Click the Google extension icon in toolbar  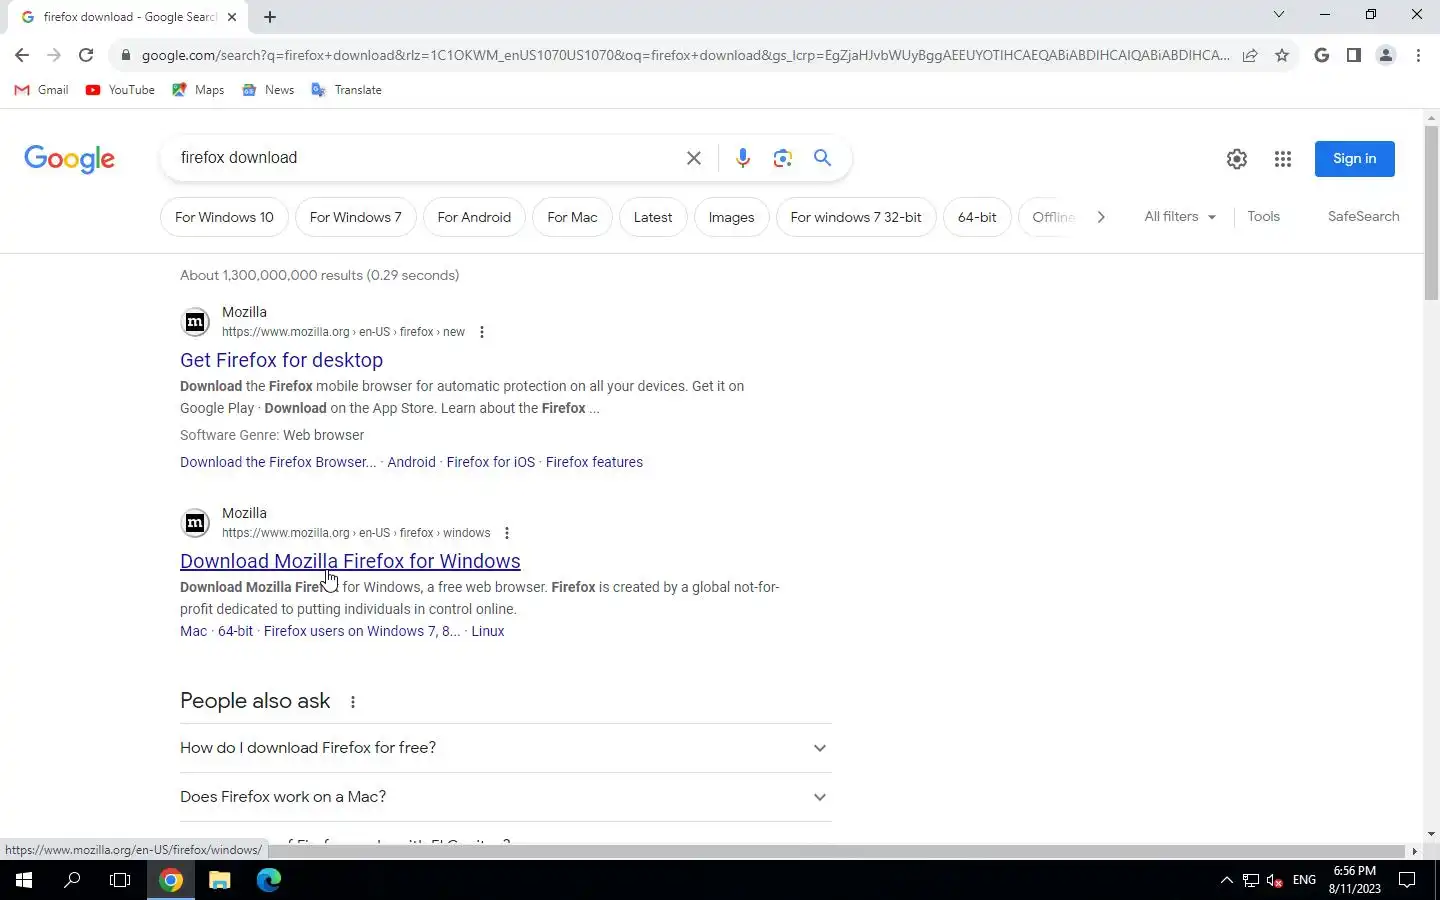(1321, 55)
